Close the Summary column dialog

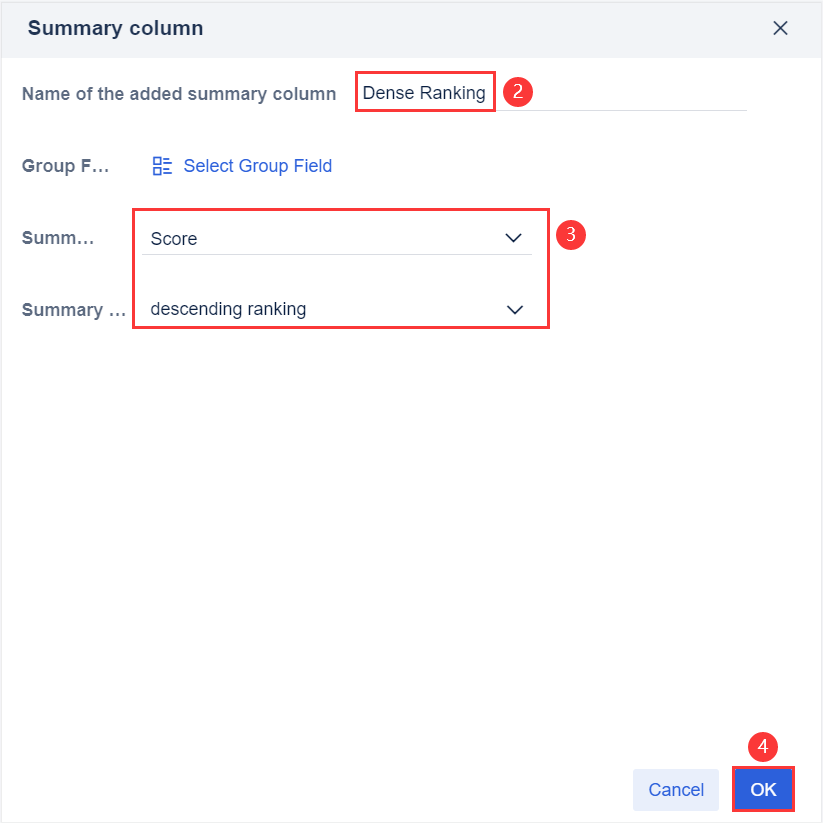click(781, 28)
